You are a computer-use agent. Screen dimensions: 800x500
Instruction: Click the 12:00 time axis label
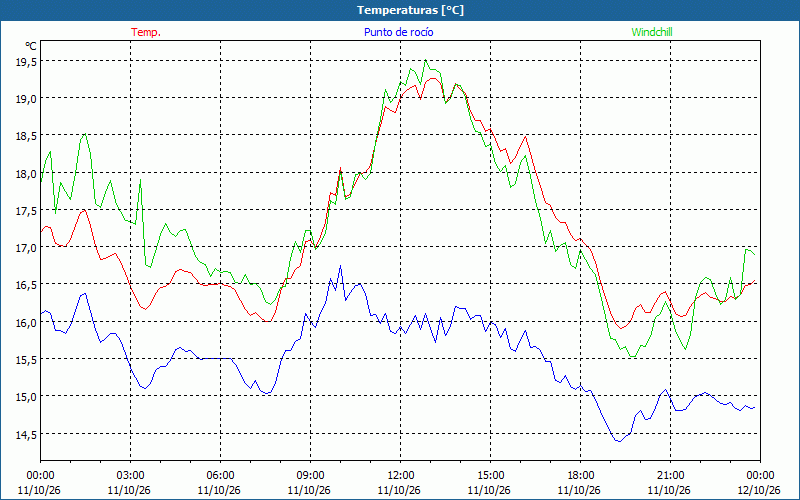pos(401,476)
